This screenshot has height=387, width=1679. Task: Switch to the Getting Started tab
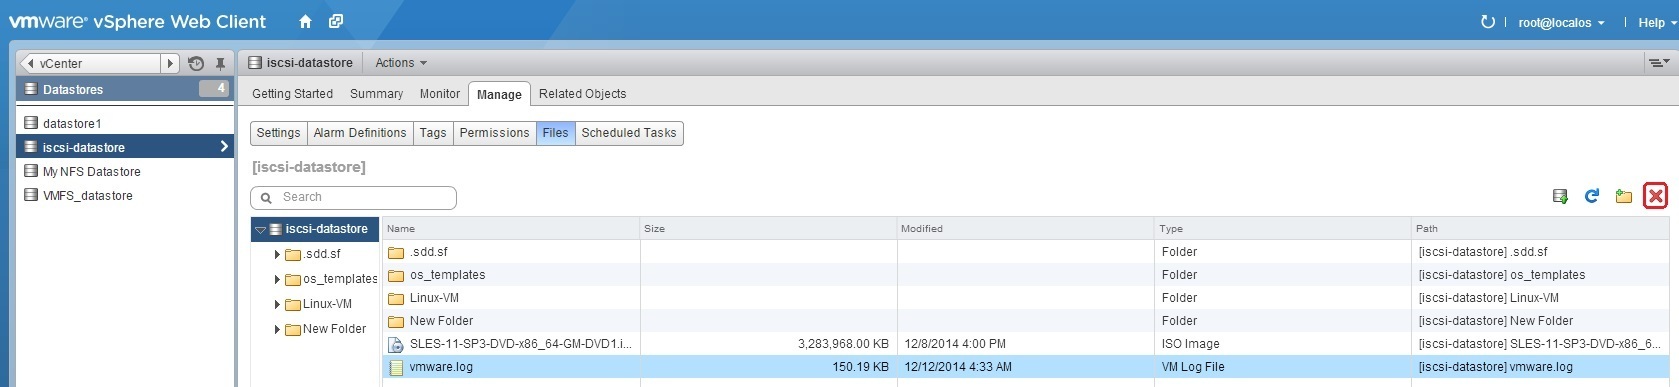(292, 94)
